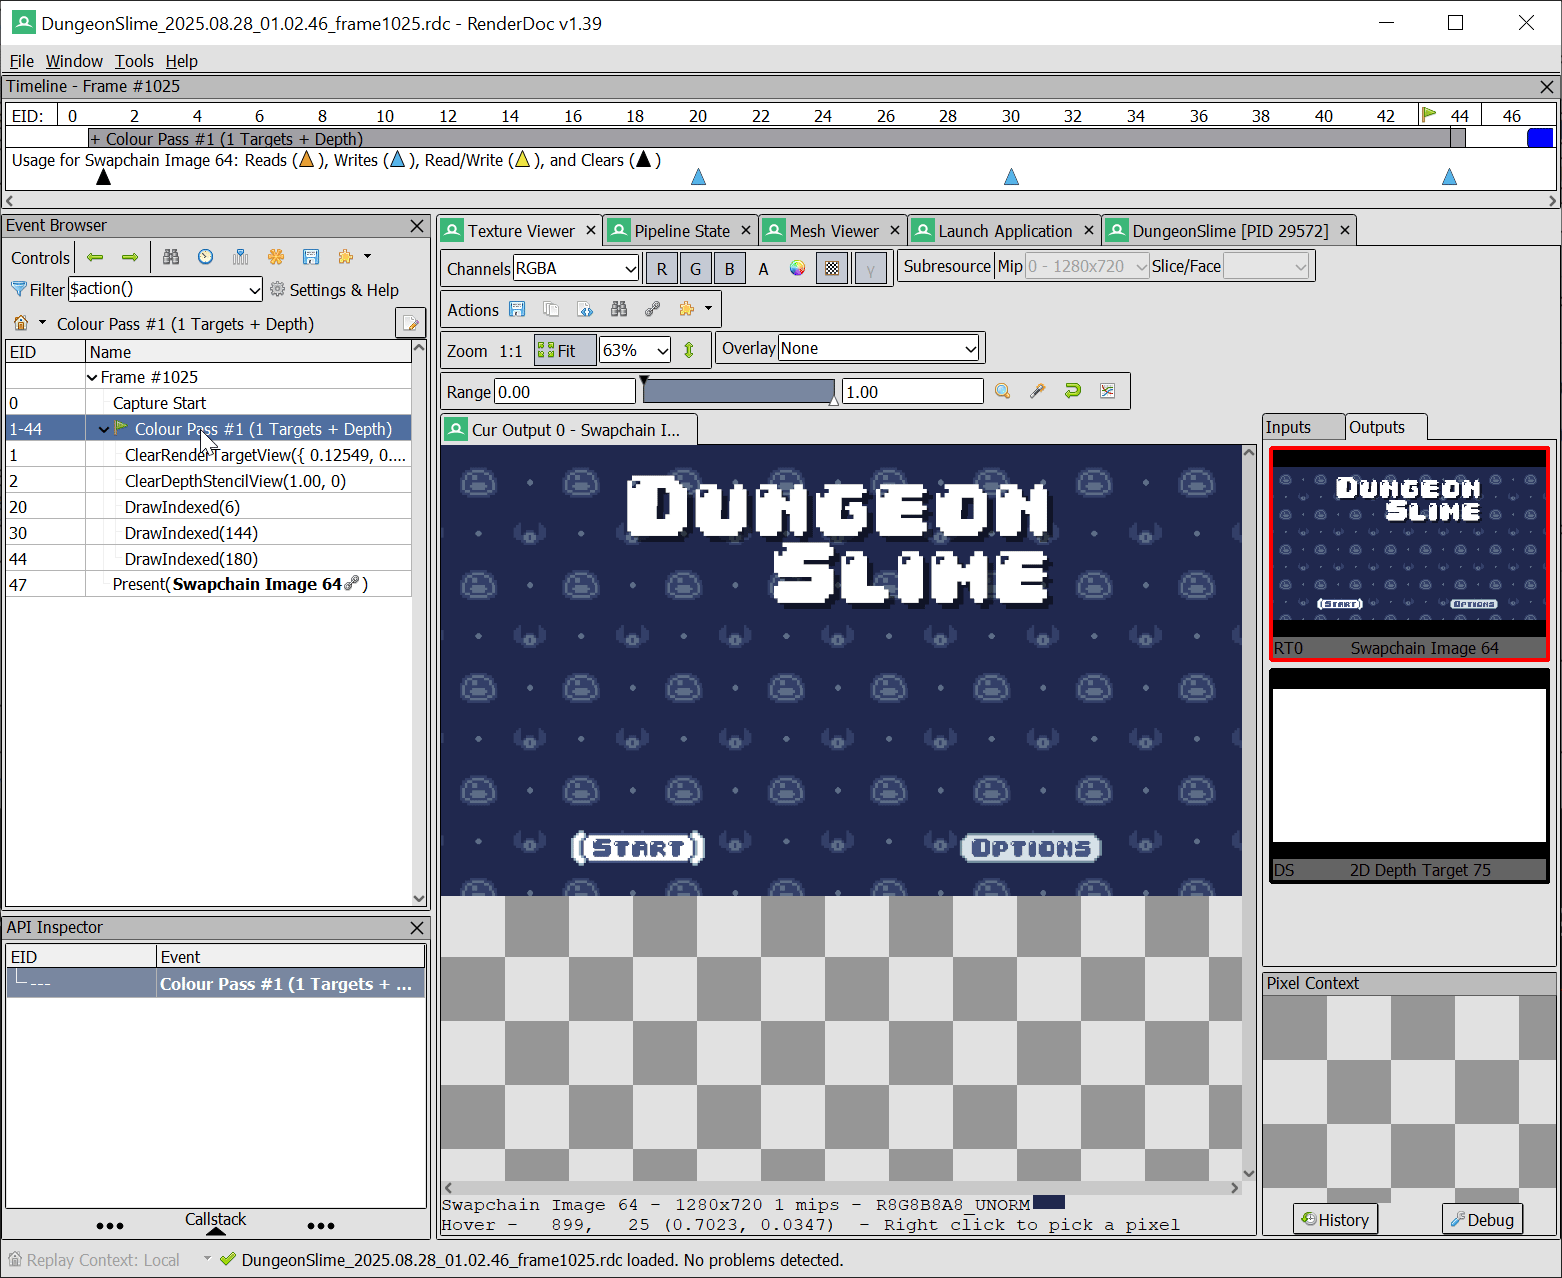
Task: Switch to the Pipeline State tab
Action: coord(679,230)
